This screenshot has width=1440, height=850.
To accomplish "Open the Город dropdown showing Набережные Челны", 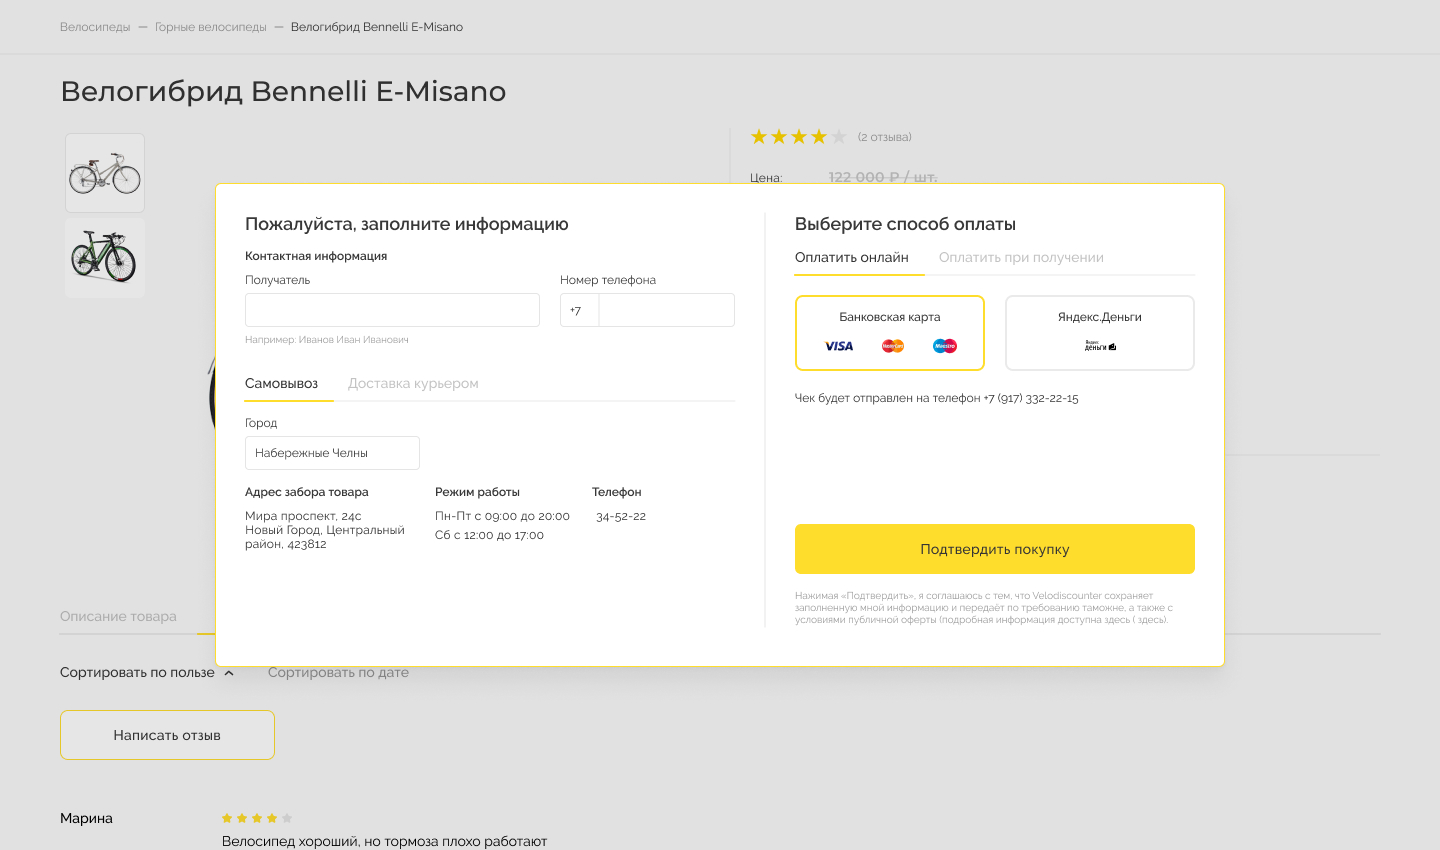I will pos(332,453).
